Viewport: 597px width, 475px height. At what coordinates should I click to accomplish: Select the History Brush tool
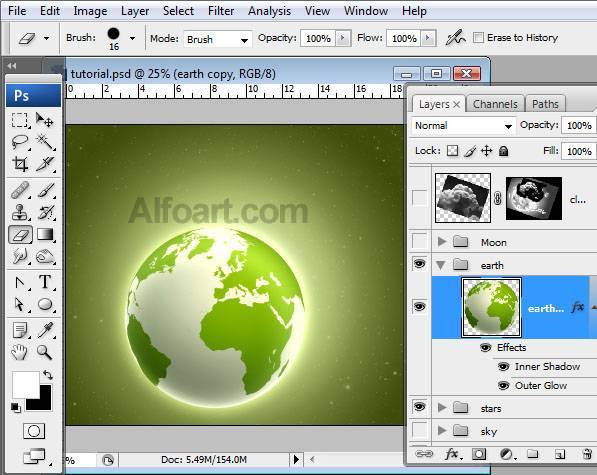[45, 212]
